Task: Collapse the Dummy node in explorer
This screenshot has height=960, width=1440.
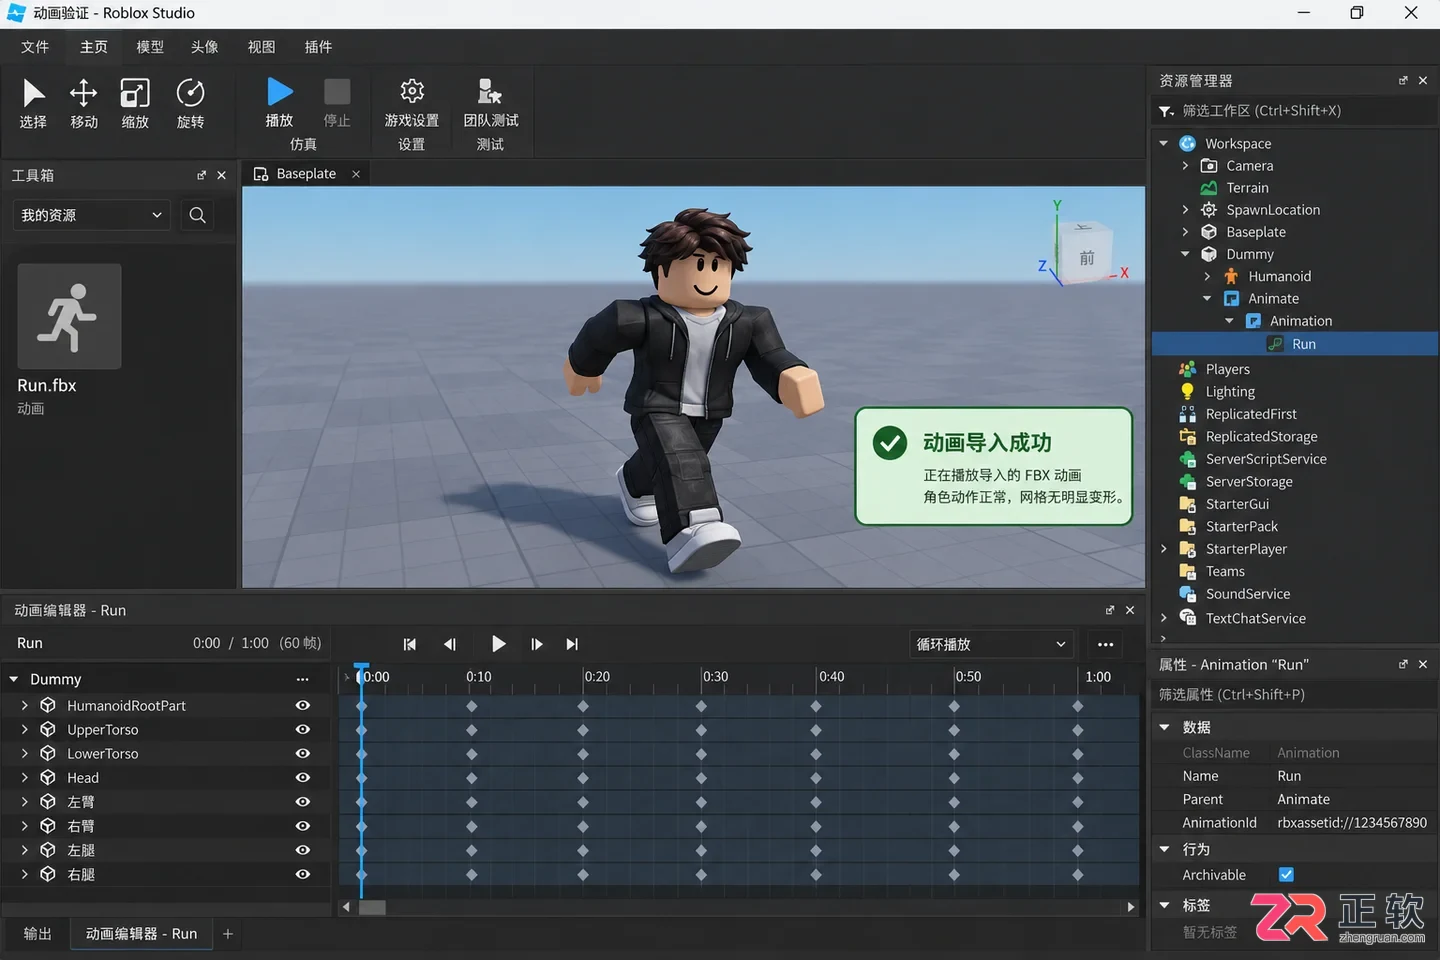Action: click(1186, 254)
